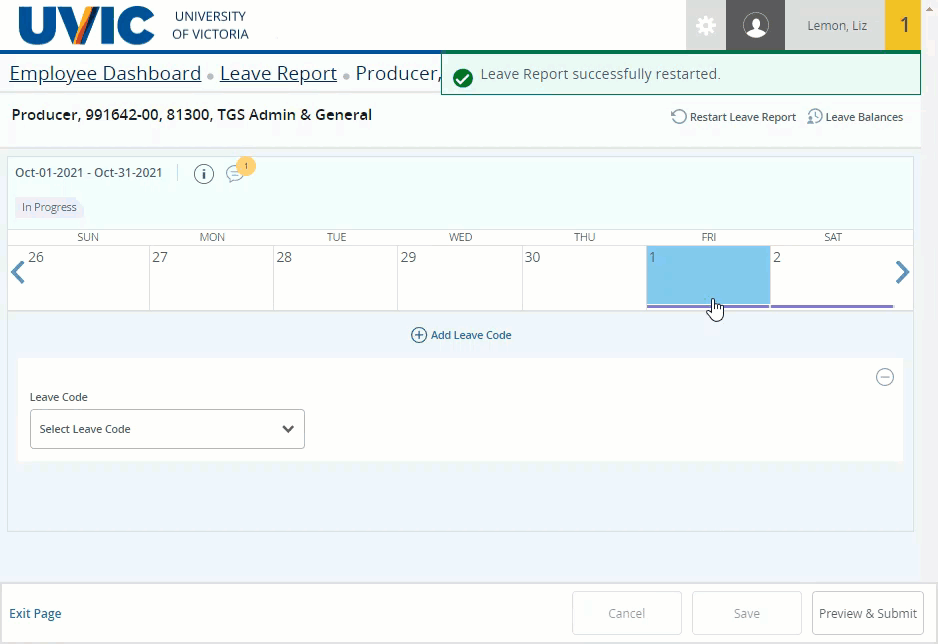
Task: Click Add Leave Code
Action: pyautogui.click(x=461, y=335)
